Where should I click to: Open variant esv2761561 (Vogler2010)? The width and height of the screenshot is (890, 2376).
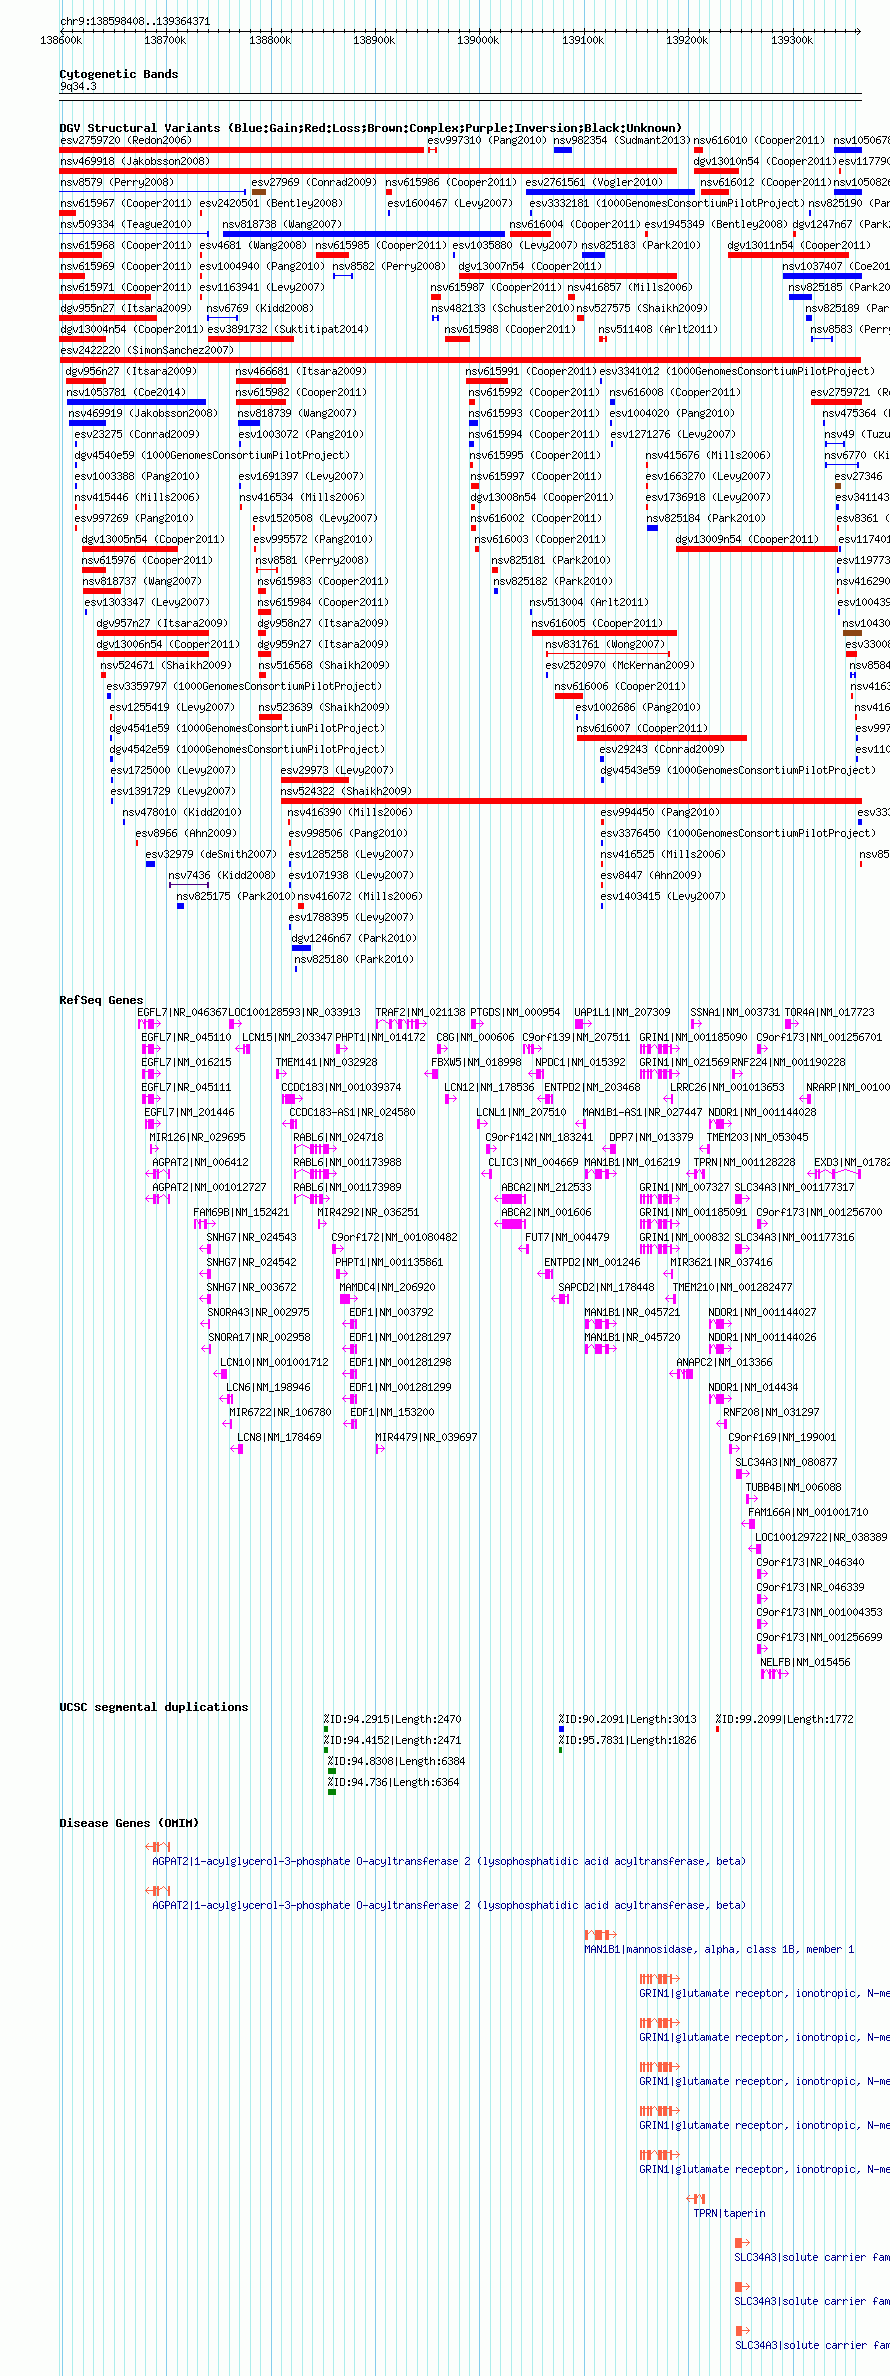(611, 192)
